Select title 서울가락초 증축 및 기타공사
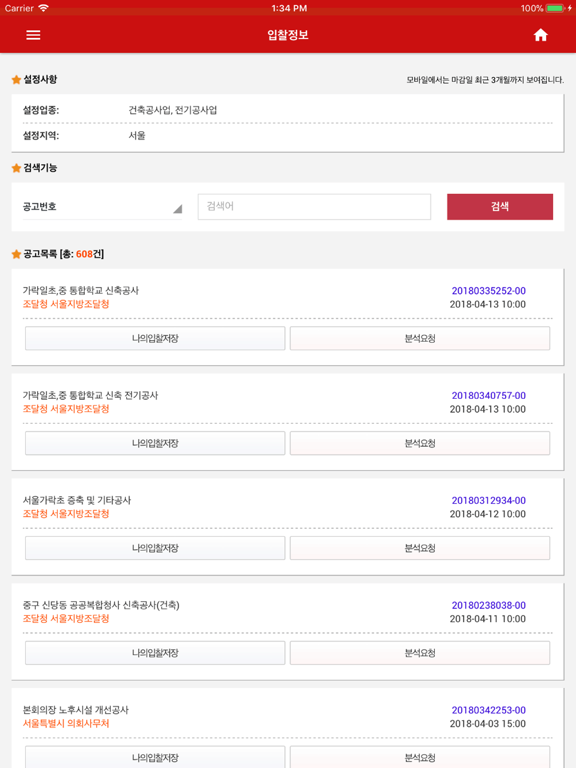This screenshot has height=768, width=576. pyautogui.click(x=77, y=500)
